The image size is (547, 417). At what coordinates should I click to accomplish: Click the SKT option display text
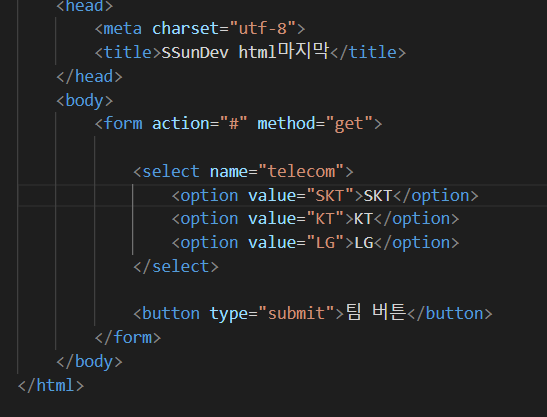tap(378, 196)
